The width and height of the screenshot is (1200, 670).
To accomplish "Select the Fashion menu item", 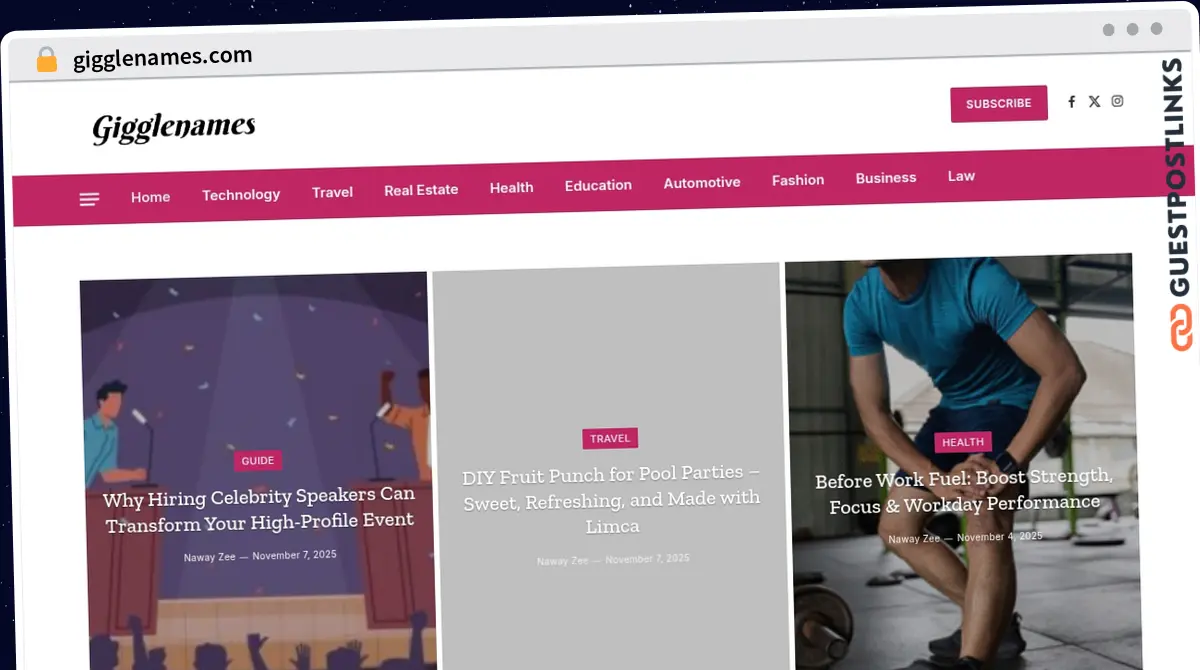I will [798, 180].
